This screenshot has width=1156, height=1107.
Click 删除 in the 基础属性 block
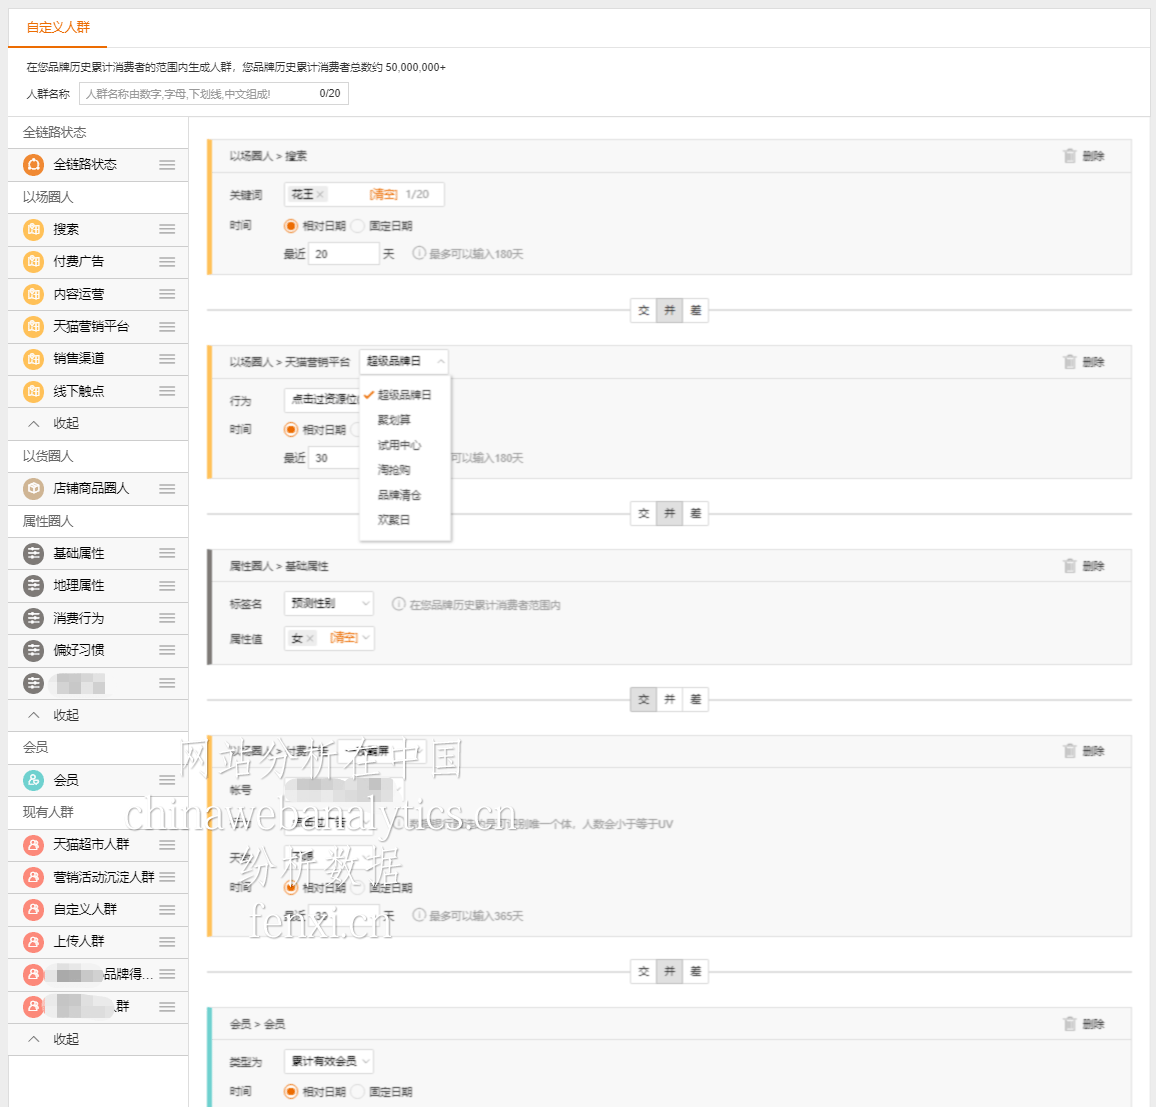1093,566
